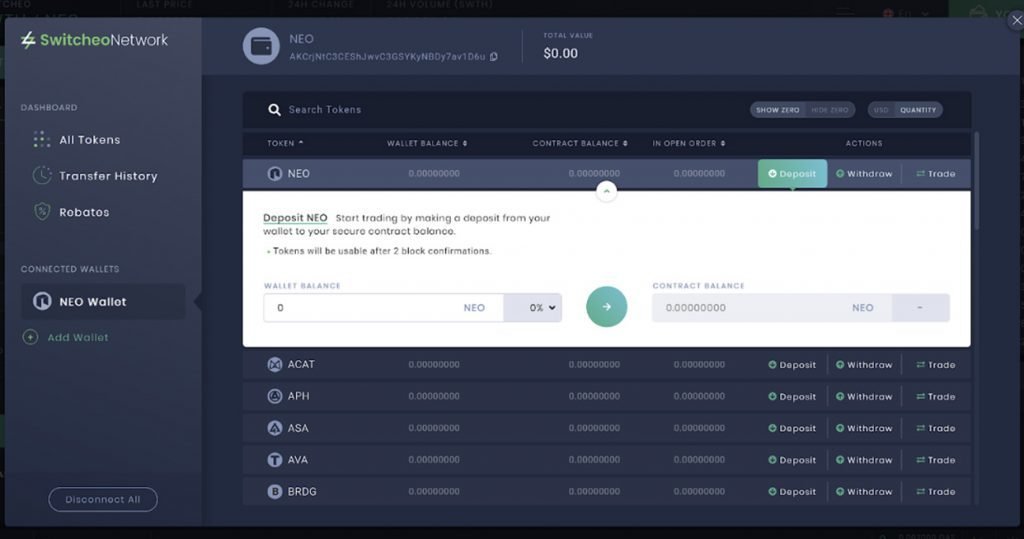Click Trade in BRDG row

tap(936, 491)
